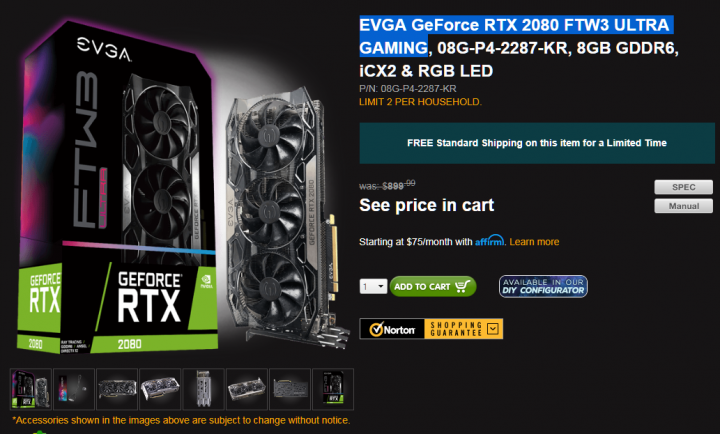Open the SPEC tab button
This screenshot has width=720, height=434.
683,187
